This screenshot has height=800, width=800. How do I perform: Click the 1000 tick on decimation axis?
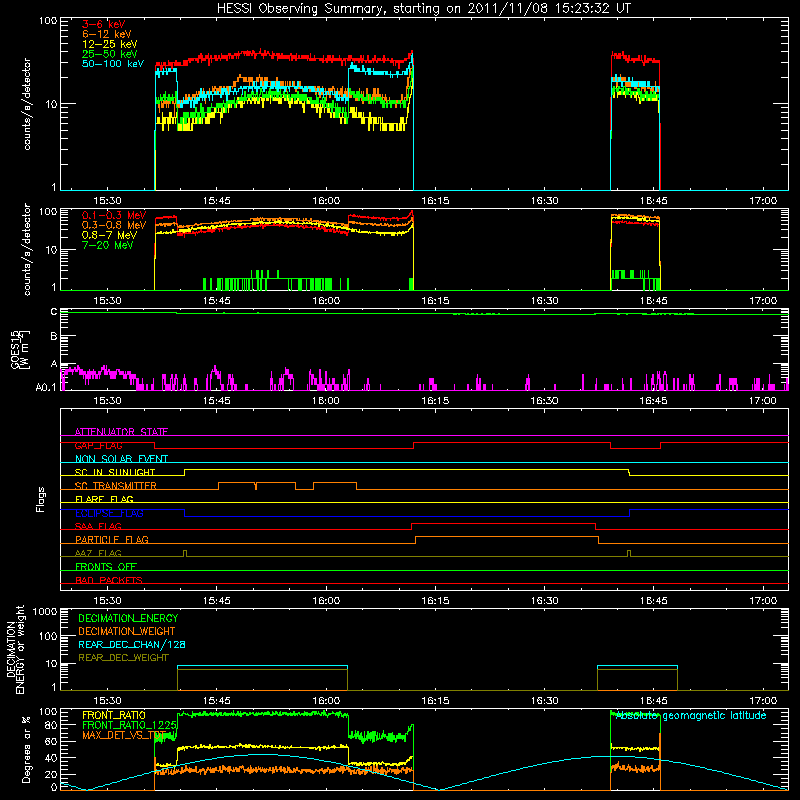tap(45, 612)
